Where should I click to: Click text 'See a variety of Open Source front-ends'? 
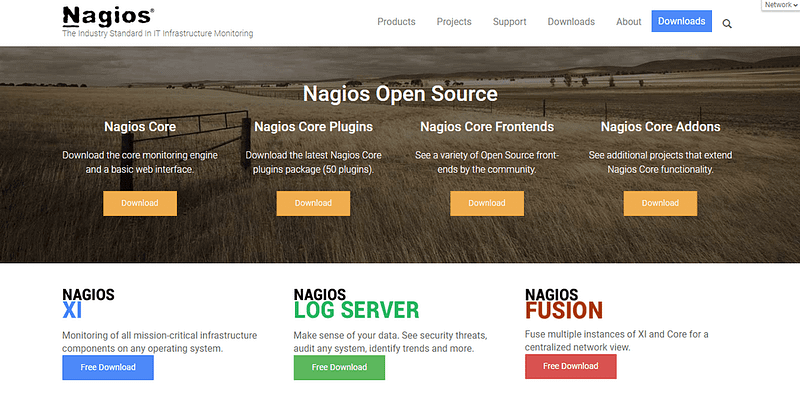pyautogui.click(x=487, y=162)
